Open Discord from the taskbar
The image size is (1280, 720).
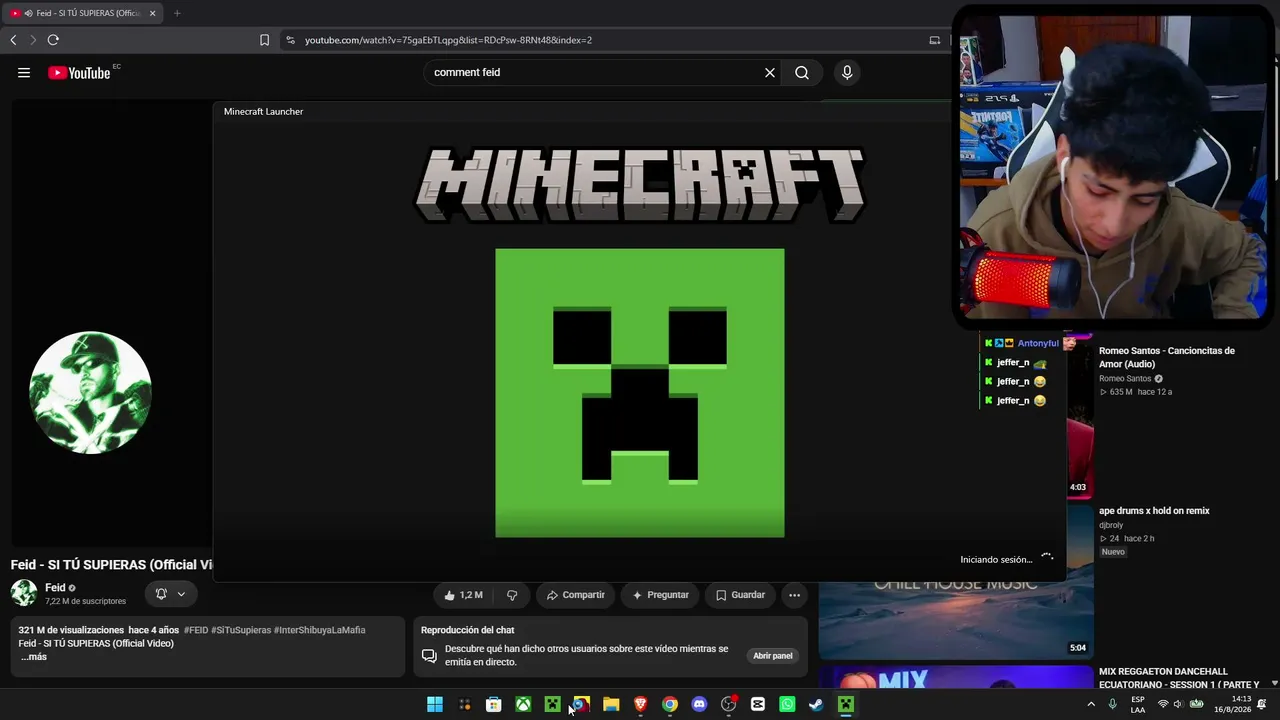(x=699, y=704)
